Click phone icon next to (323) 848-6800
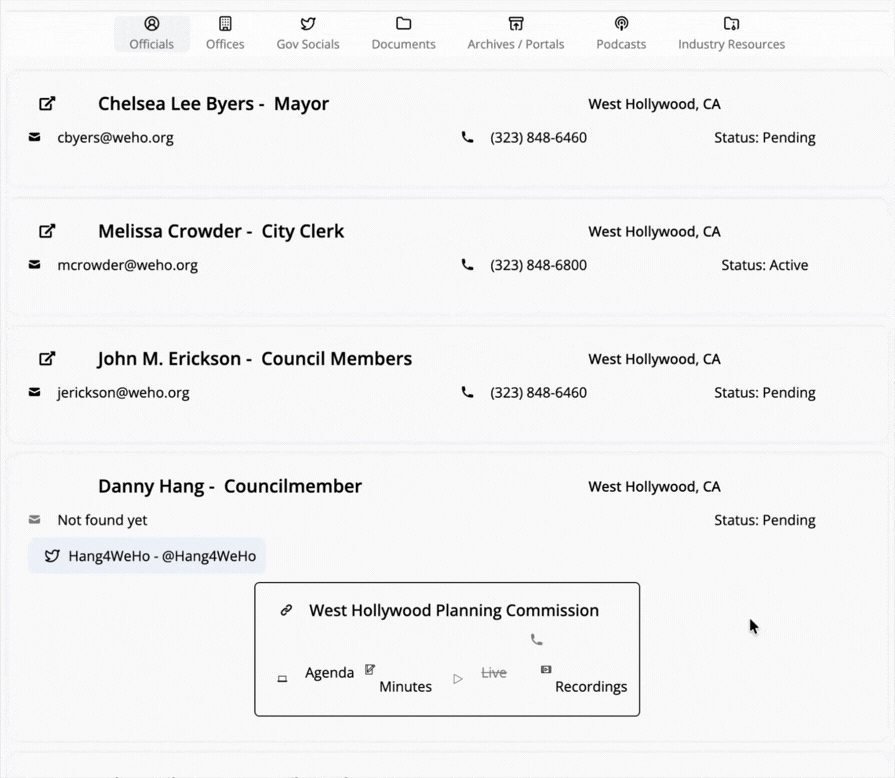The image size is (895, 778). coord(467,265)
